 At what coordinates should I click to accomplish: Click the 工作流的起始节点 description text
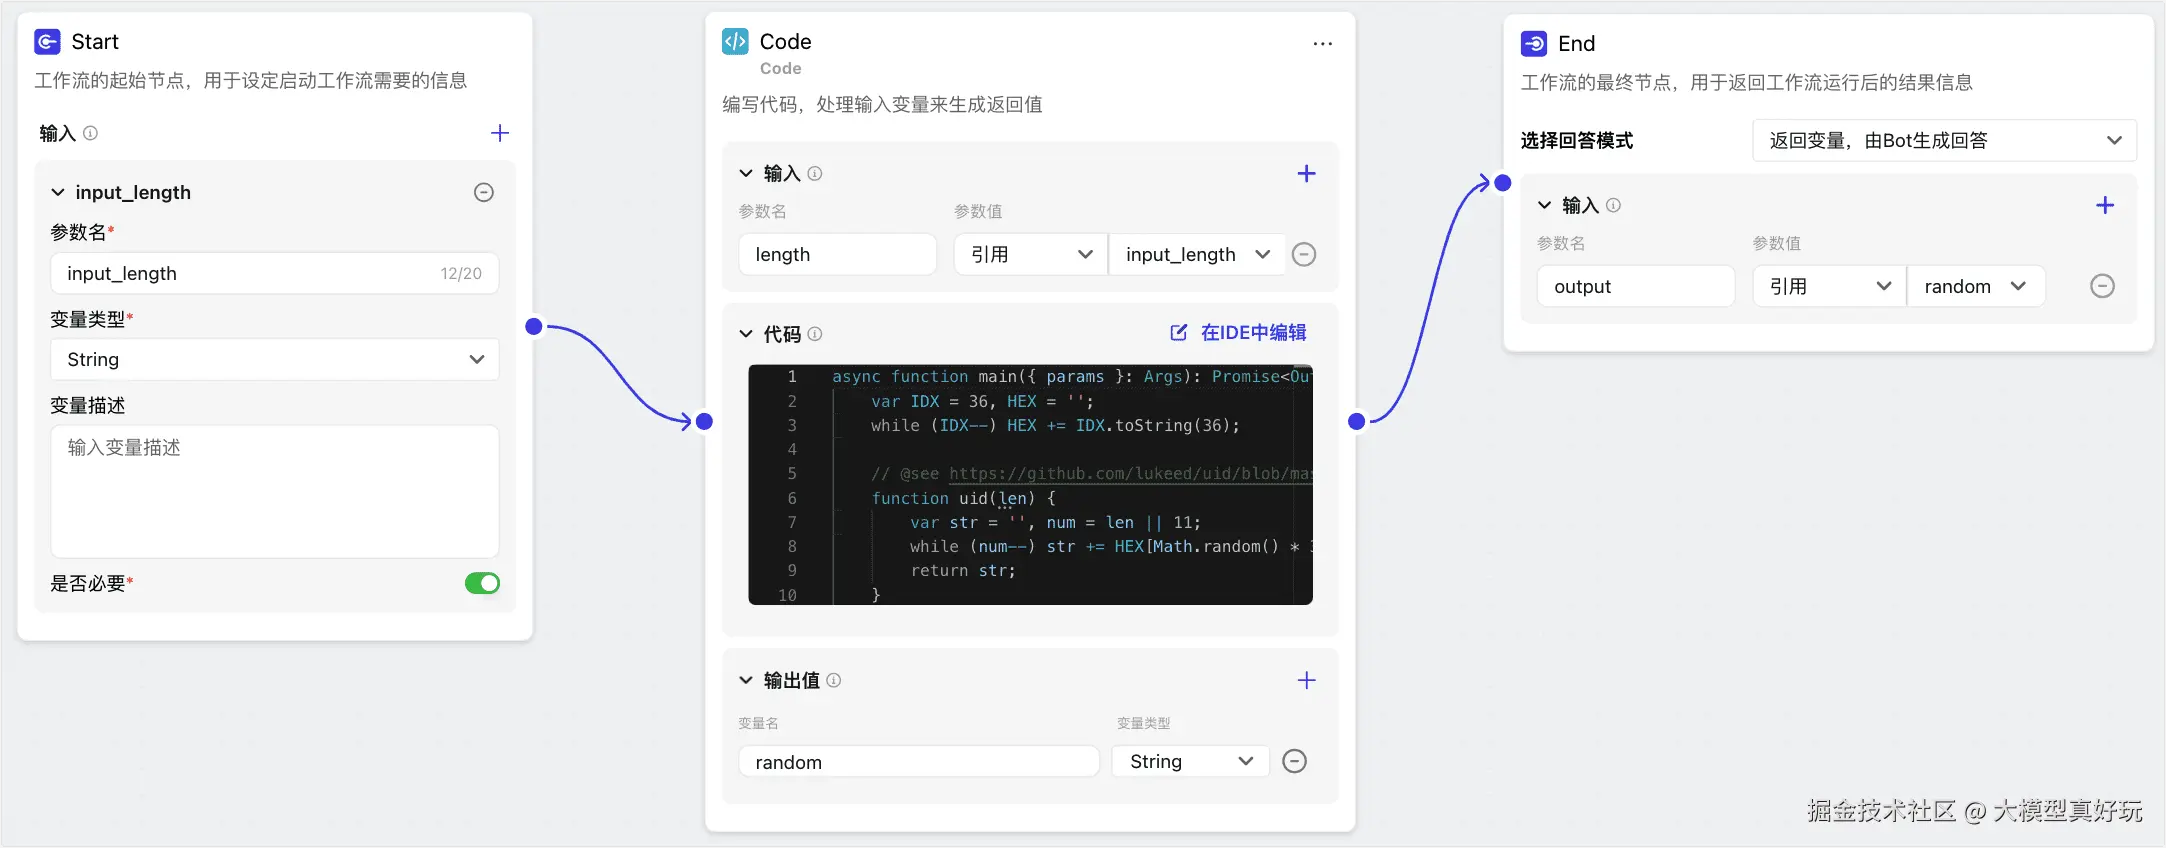click(x=251, y=81)
